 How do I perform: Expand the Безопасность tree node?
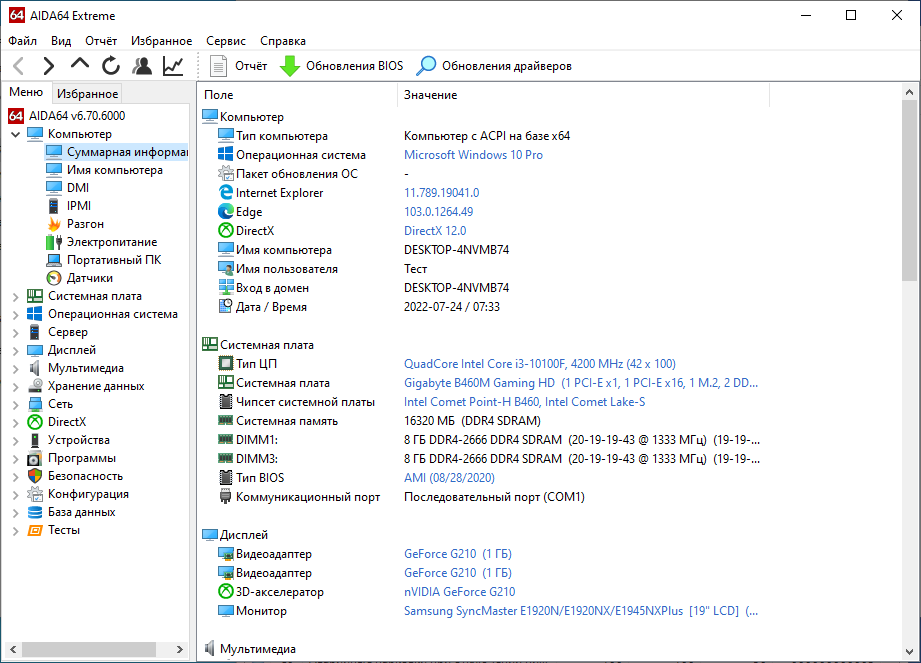(x=15, y=477)
